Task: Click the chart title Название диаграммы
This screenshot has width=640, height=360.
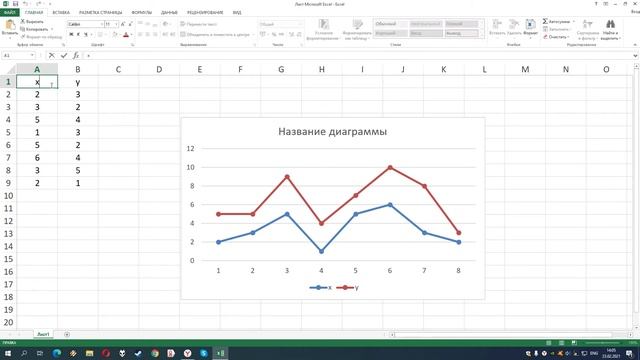Action: pyautogui.click(x=332, y=131)
